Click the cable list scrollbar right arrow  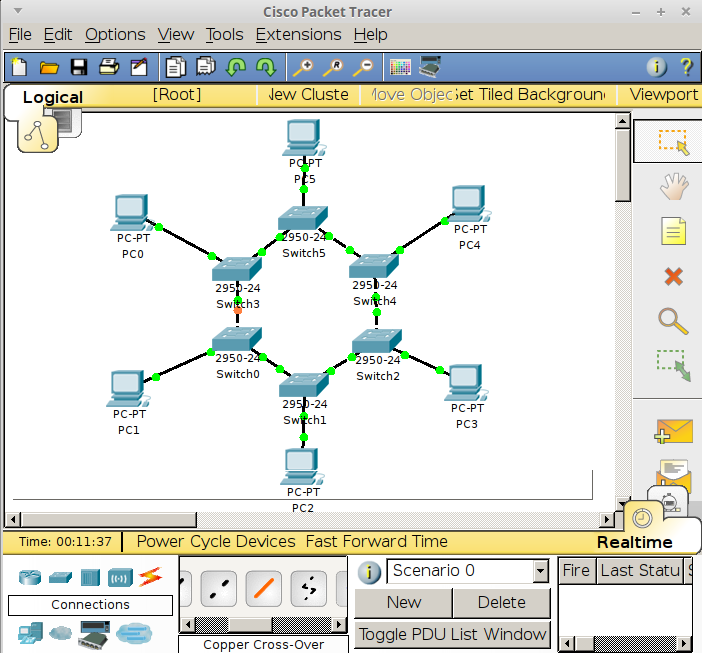339,624
